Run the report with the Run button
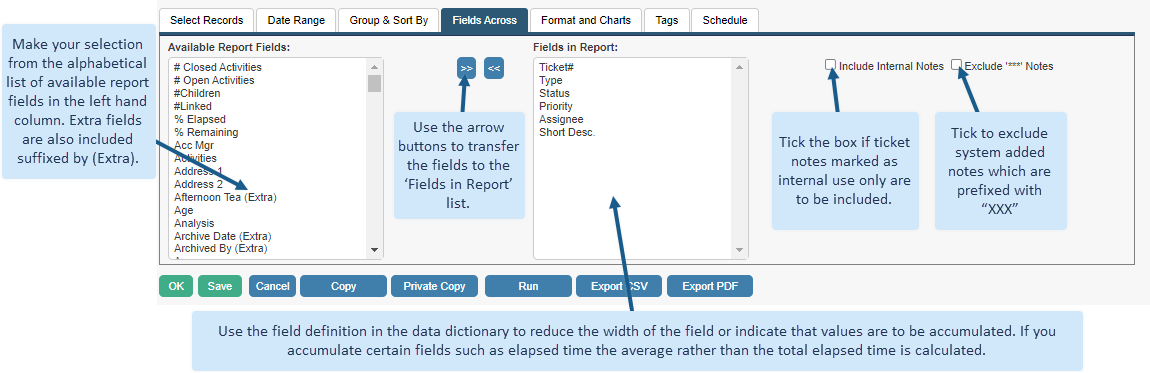Viewport: 1150px width, 373px height. [x=528, y=287]
